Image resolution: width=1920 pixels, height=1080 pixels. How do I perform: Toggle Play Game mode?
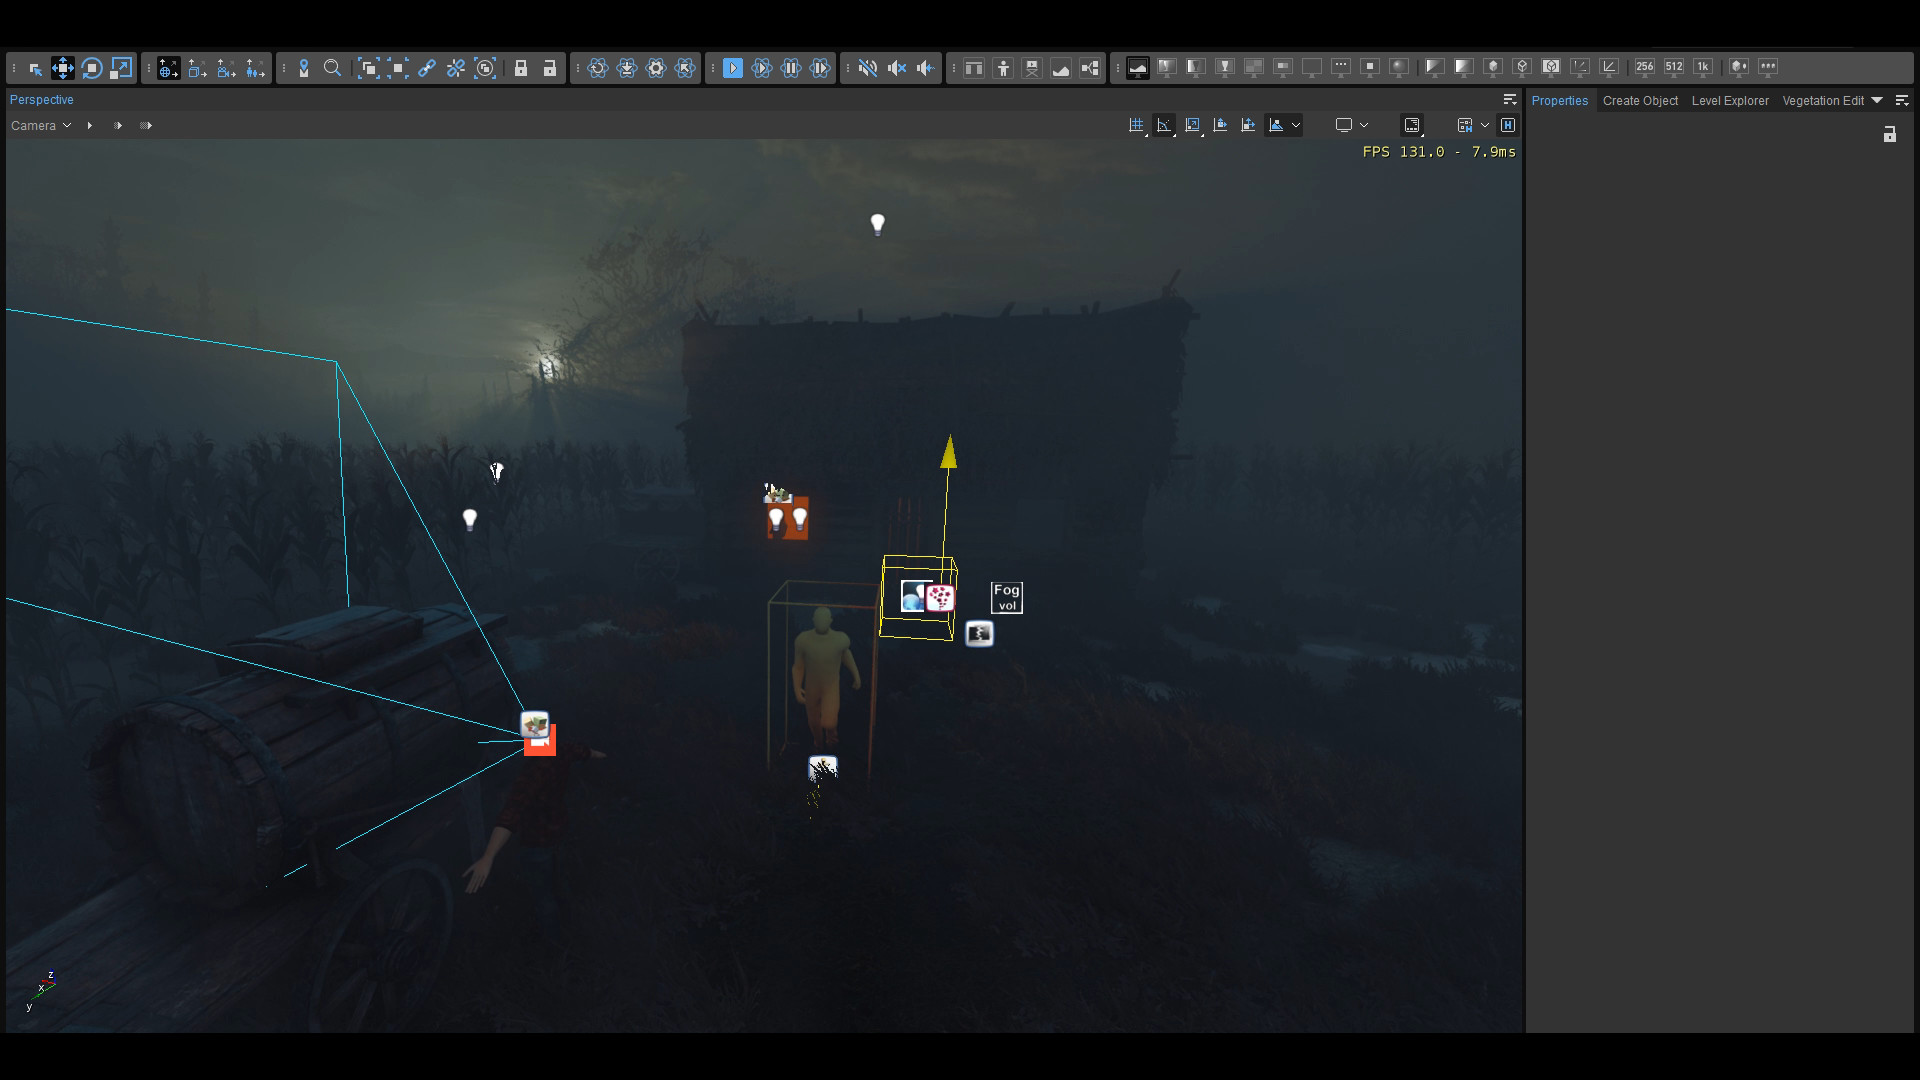731,67
